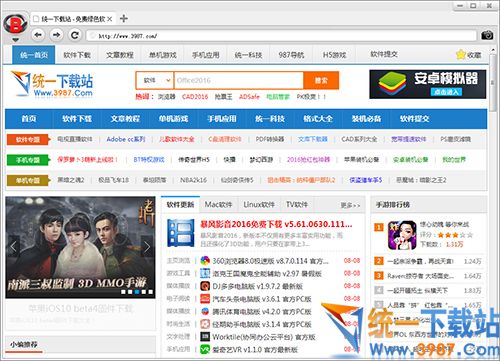Viewport: 500px width, 361px height.
Task: Click 文章教程 in the blue navigation bar
Action: tap(125, 119)
